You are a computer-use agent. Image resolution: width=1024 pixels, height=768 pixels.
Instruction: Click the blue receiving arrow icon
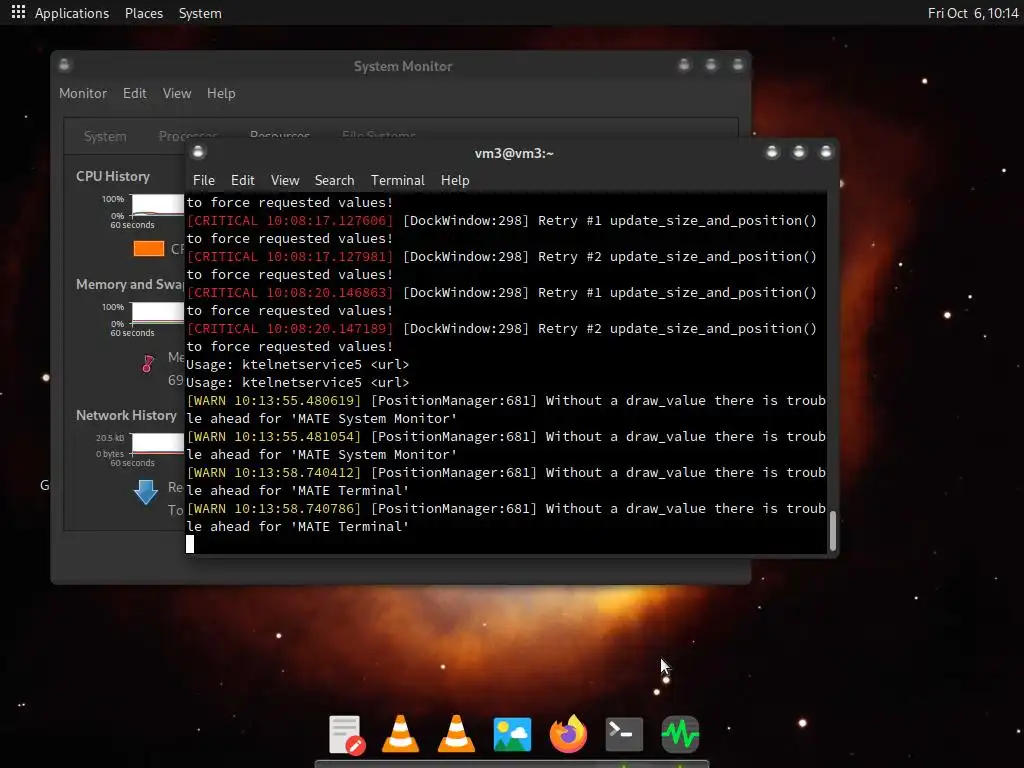point(146,492)
